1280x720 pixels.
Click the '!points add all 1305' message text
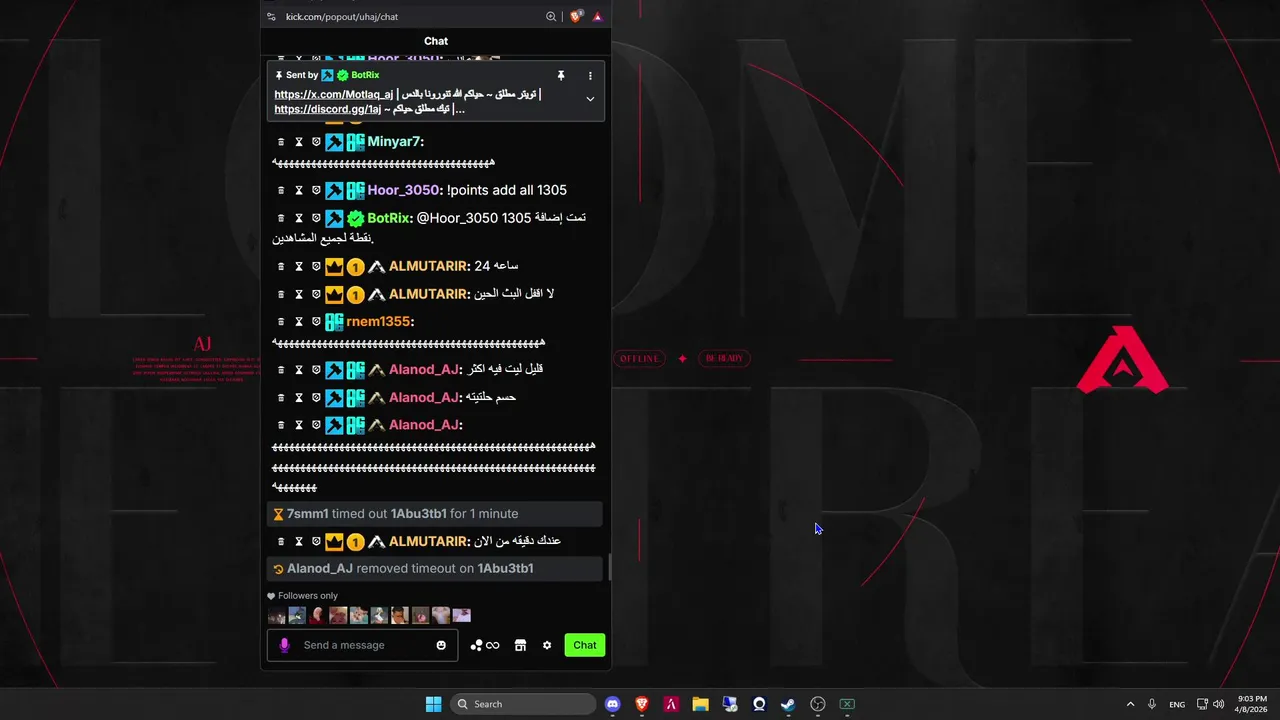click(x=507, y=190)
